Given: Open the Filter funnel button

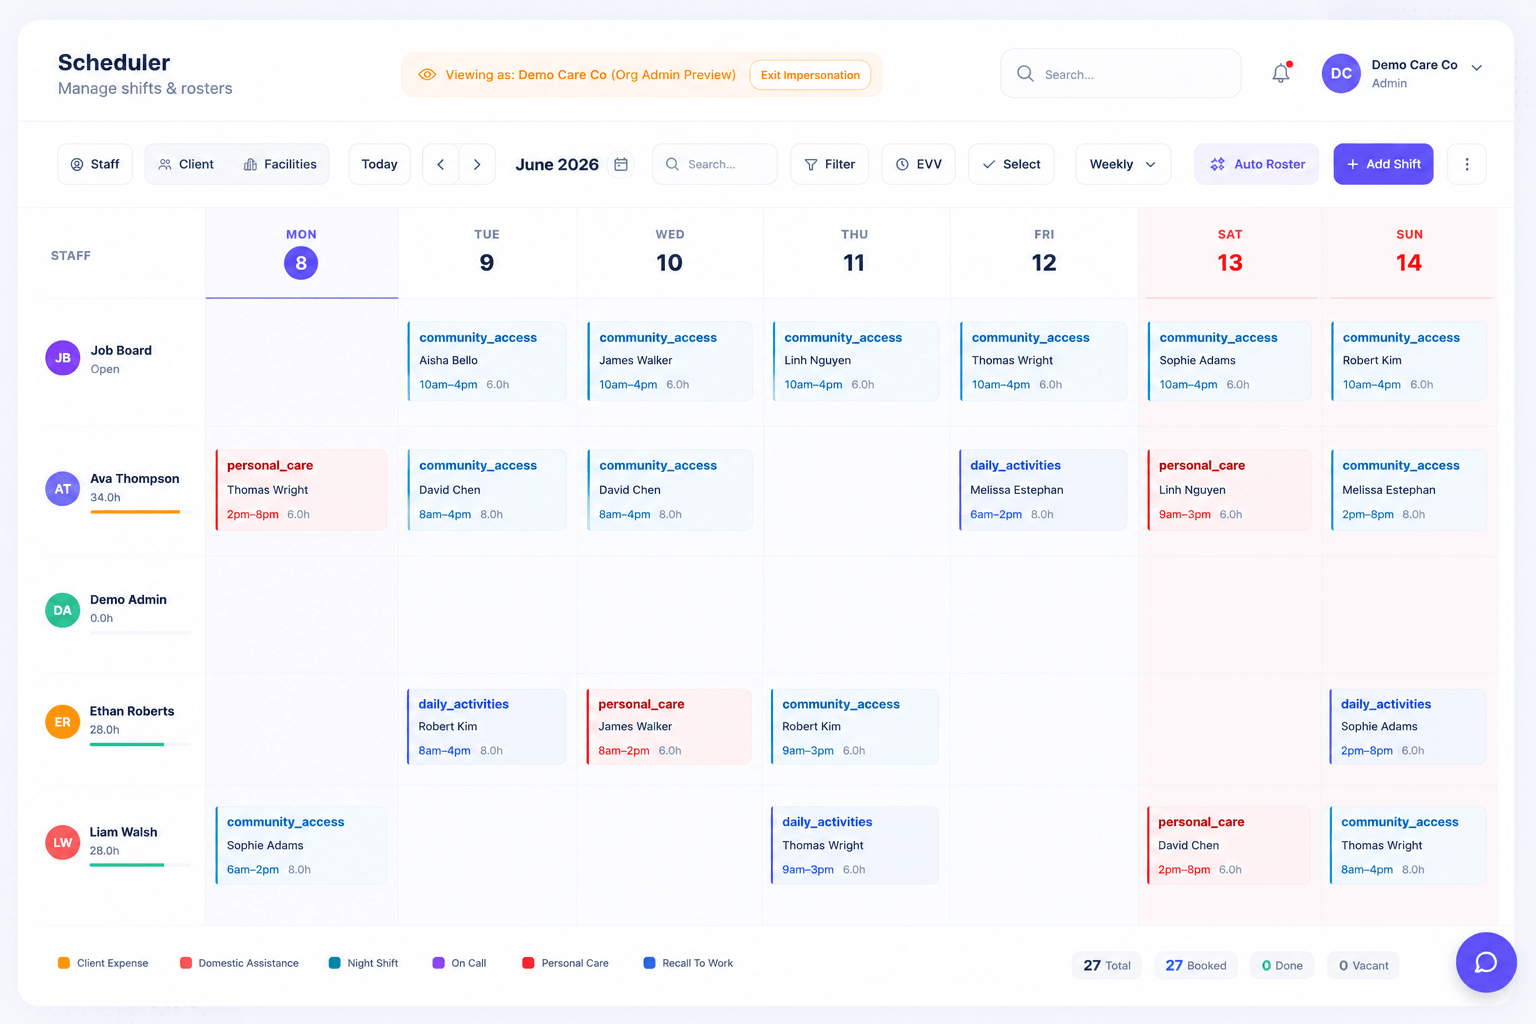Looking at the screenshot, I should coord(830,164).
